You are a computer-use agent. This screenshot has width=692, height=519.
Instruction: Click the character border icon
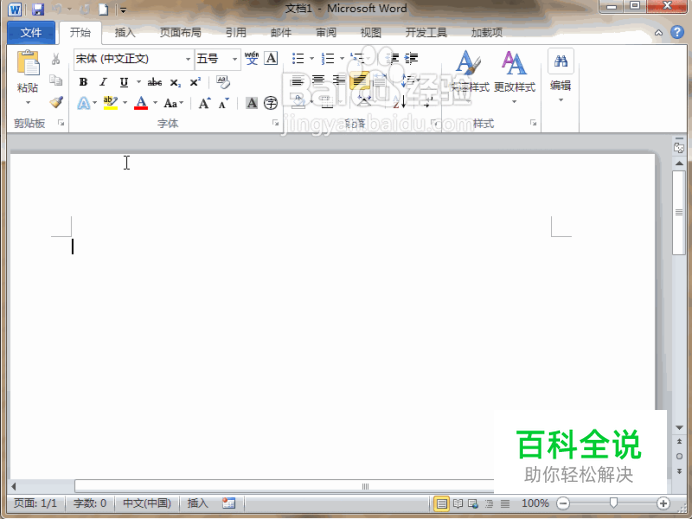[x=271, y=58]
